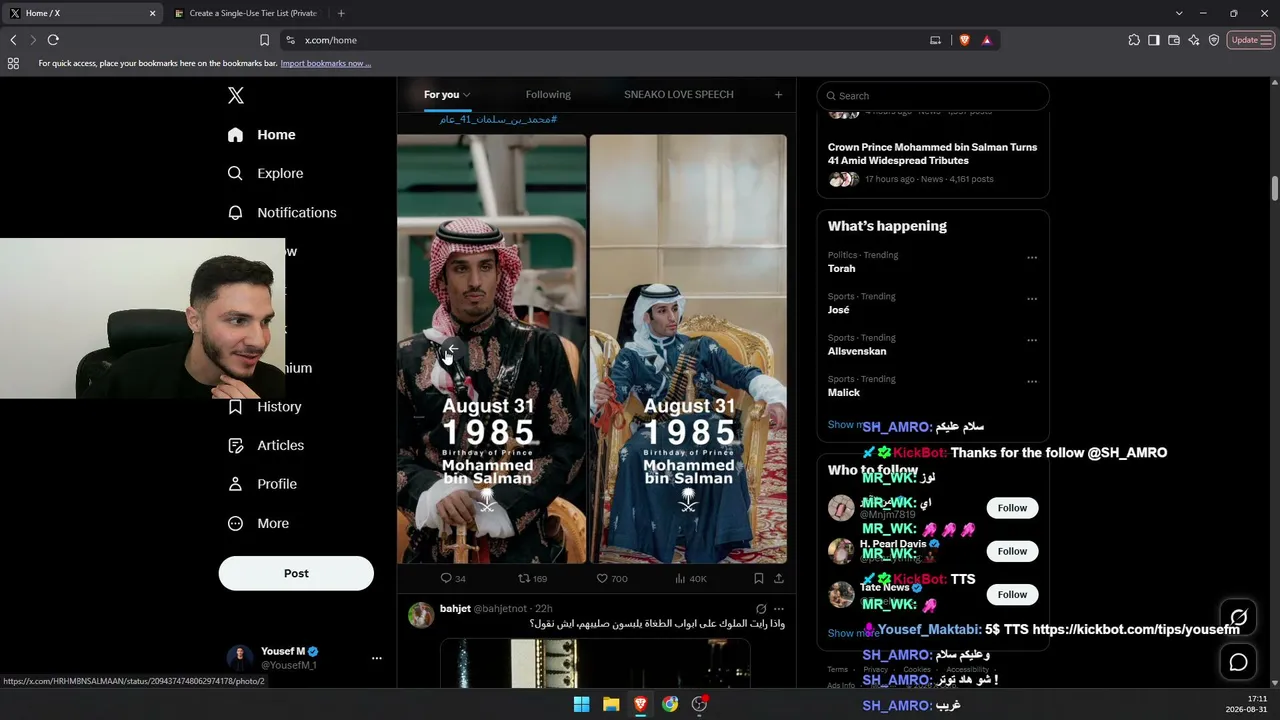Image resolution: width=1280 pixels, height=720 pixels.
Task: Open File Explorer from the taskbar
Action: tap(611, 704)
